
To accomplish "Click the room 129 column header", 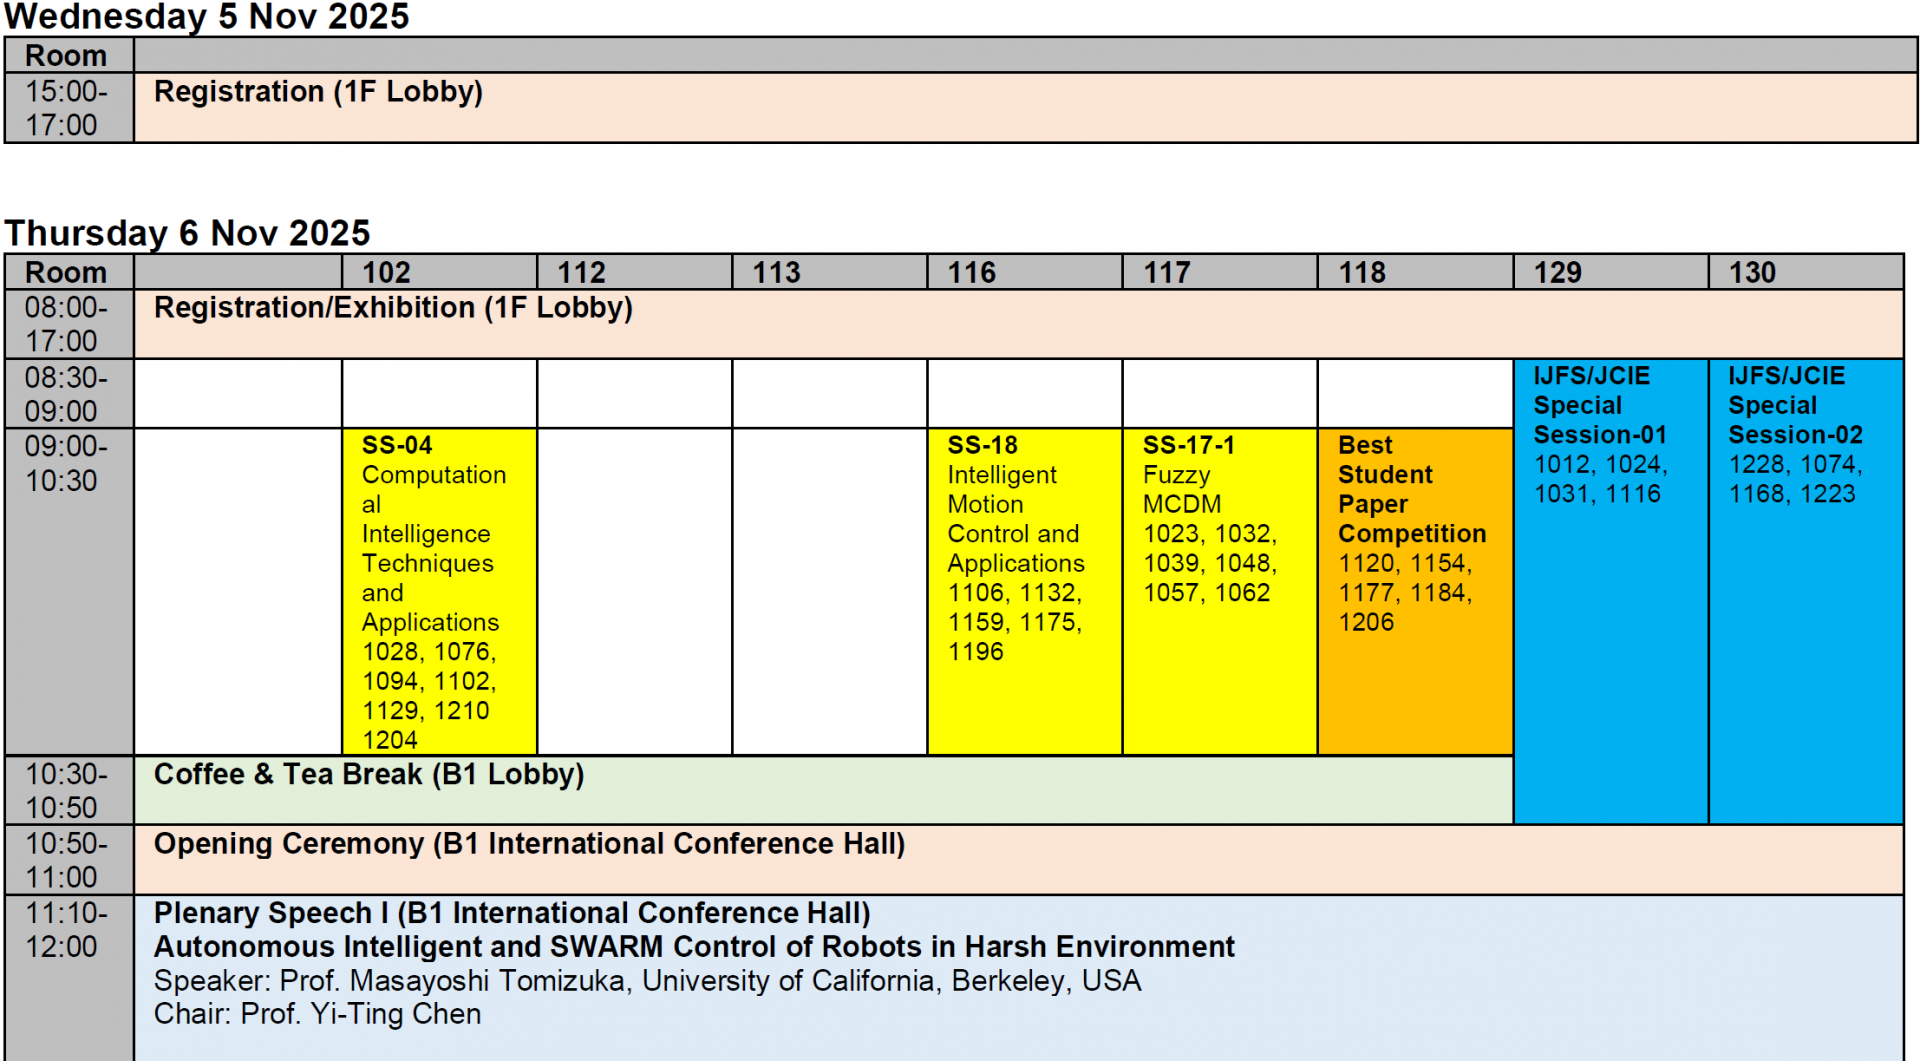I will point(1557,272).
